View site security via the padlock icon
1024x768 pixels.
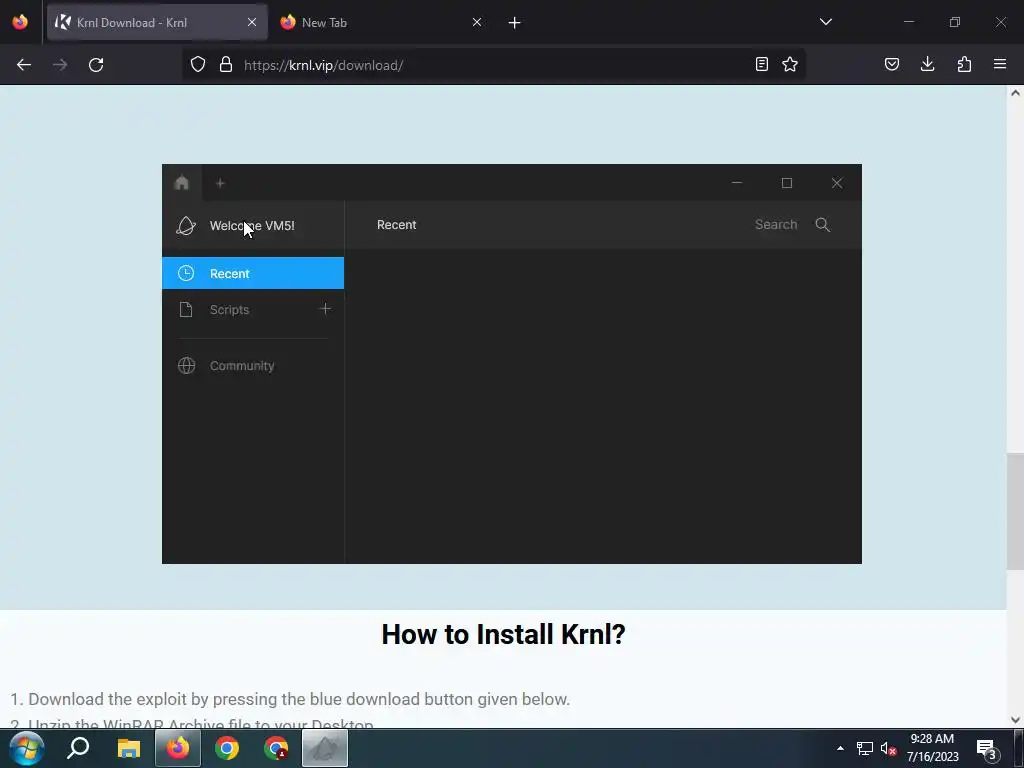[x=226, y=65]
